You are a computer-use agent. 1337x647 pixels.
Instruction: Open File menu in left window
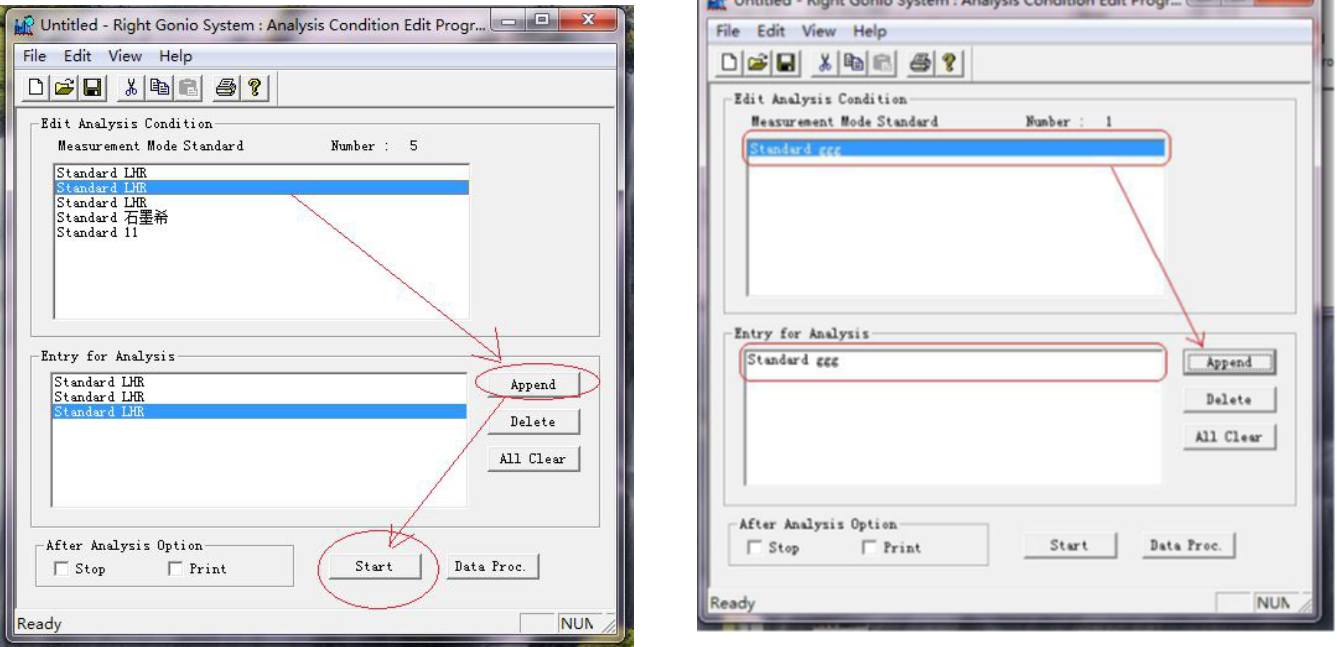pos(35,56)
